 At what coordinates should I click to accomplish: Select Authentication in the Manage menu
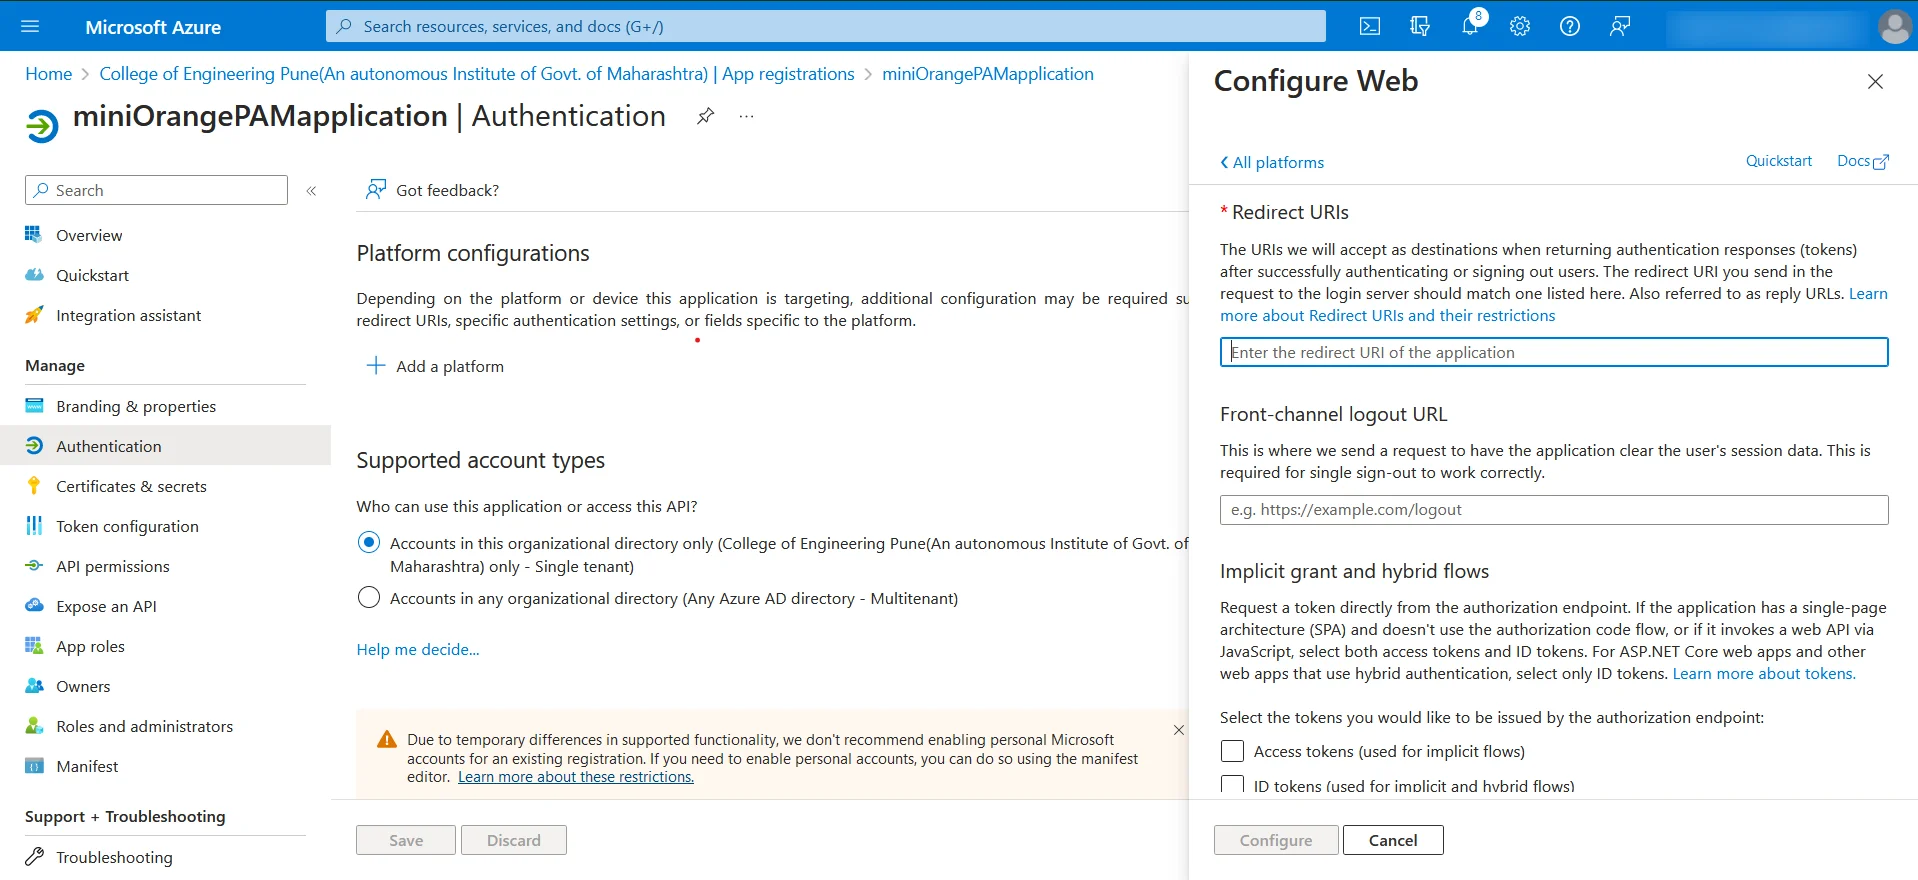(165, 446)
